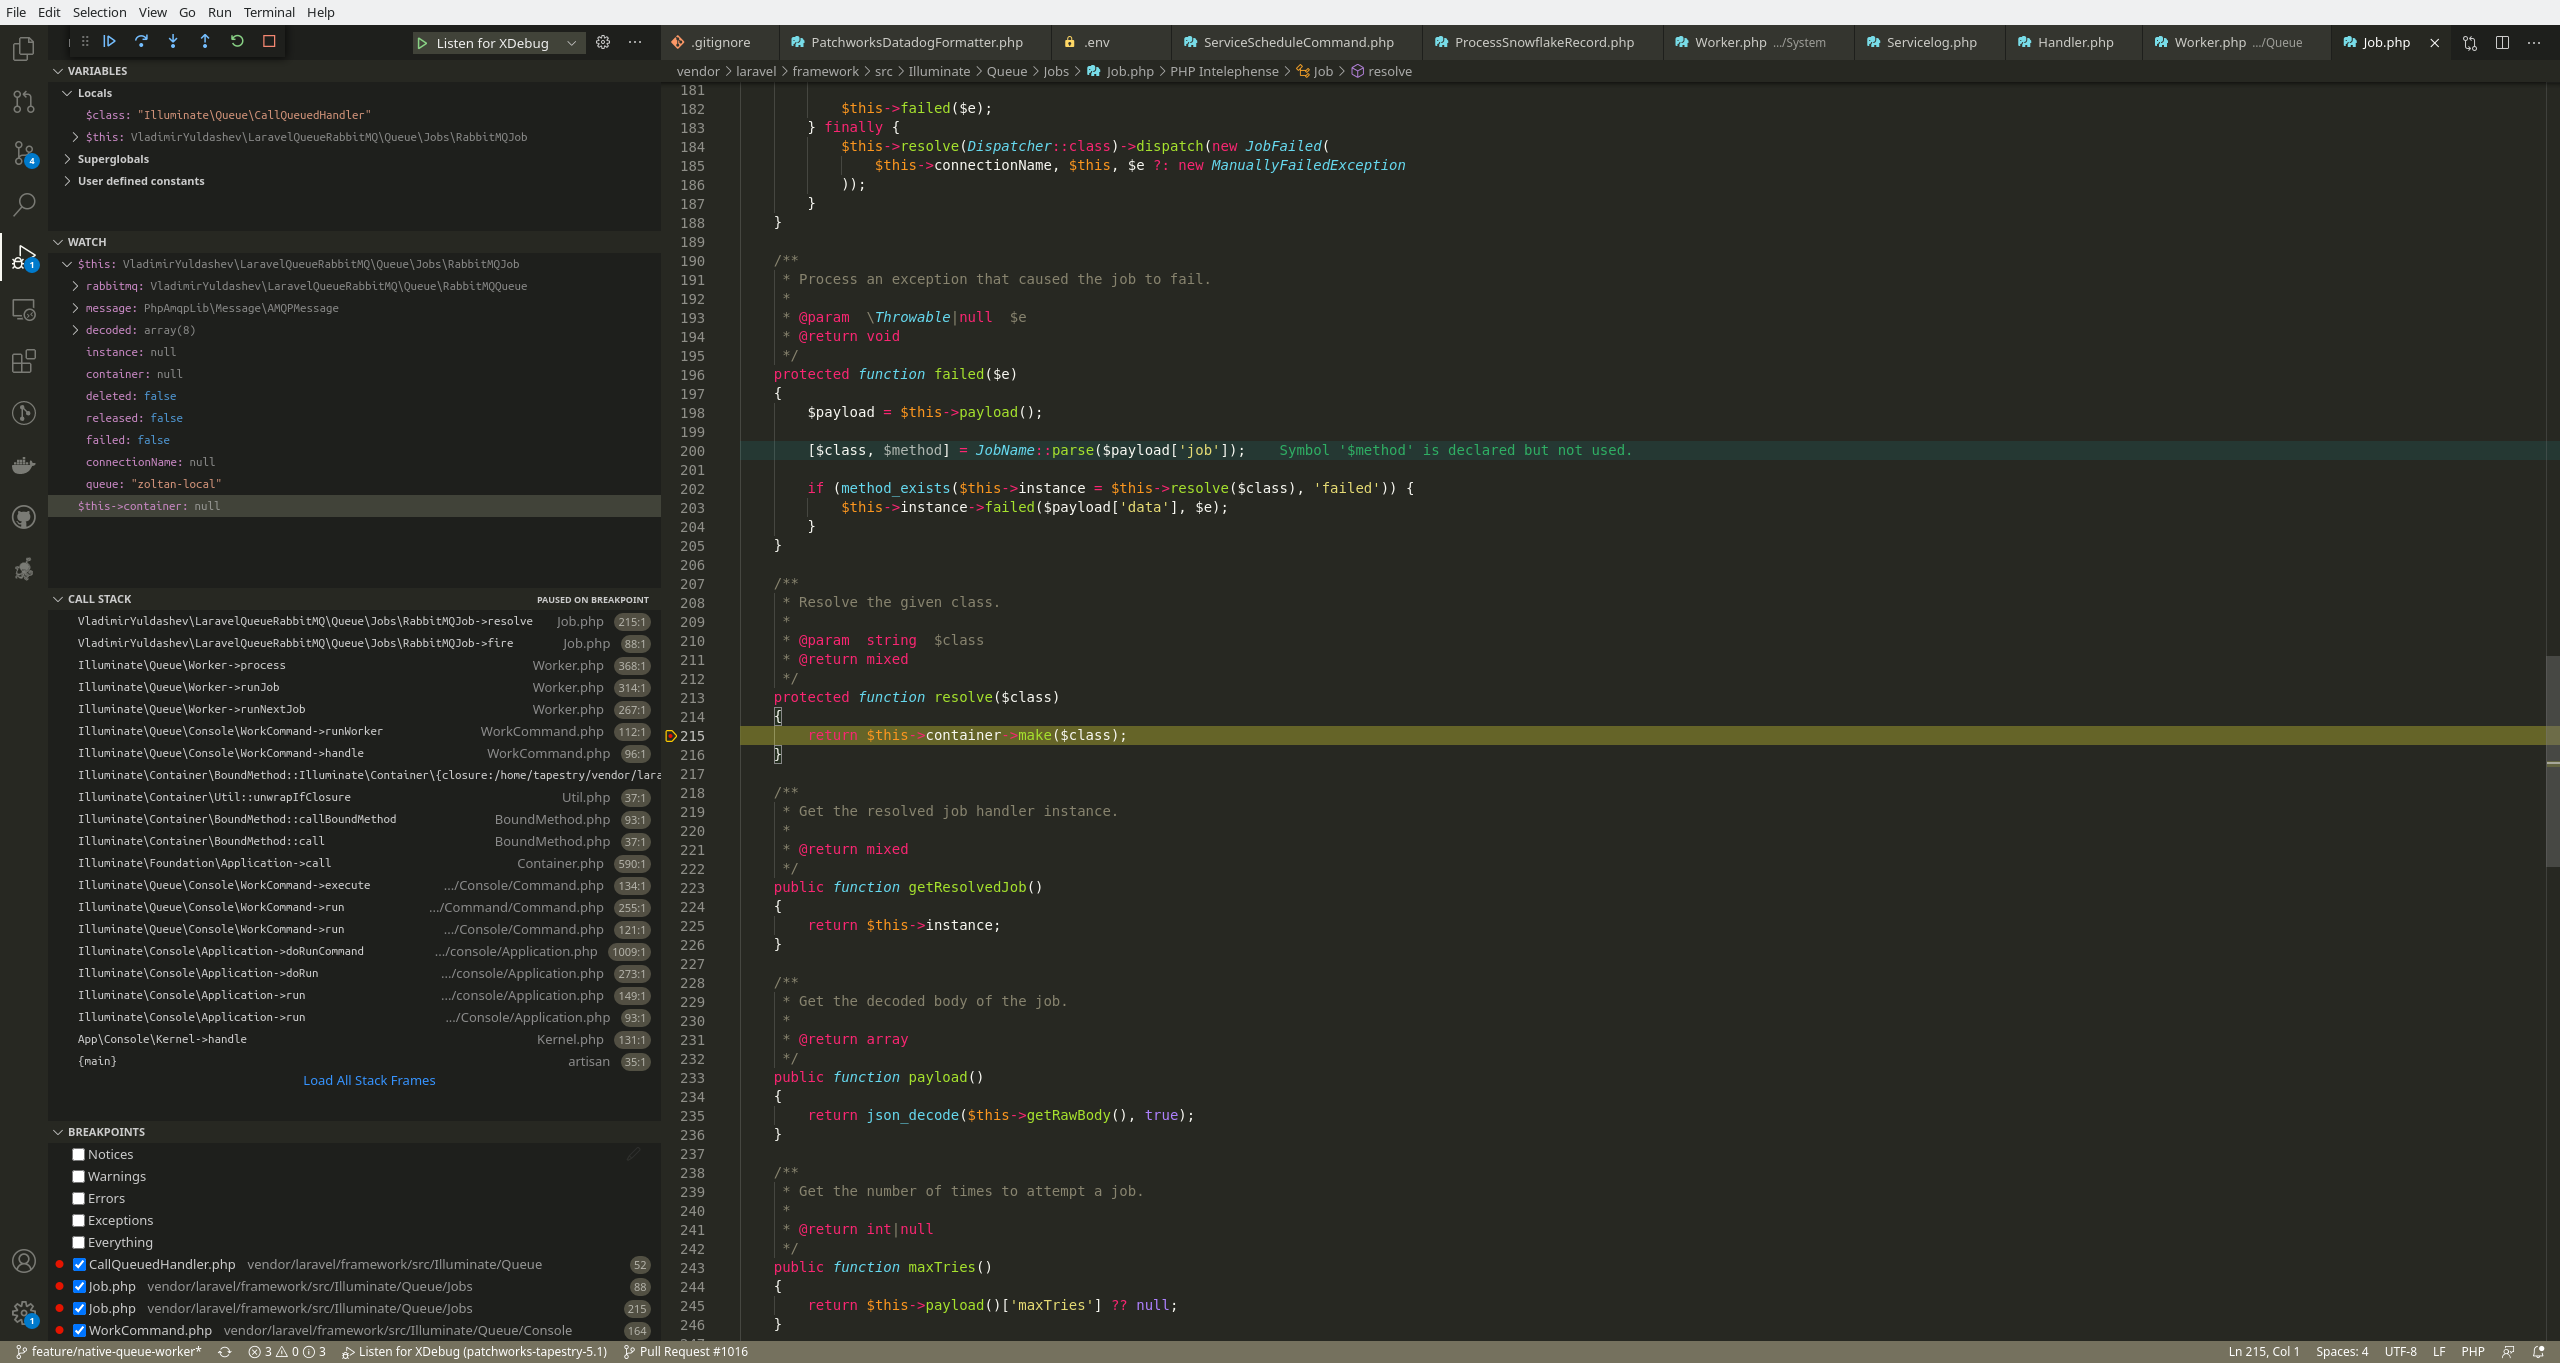Click the Step Out debug icon

click(205, 41)
